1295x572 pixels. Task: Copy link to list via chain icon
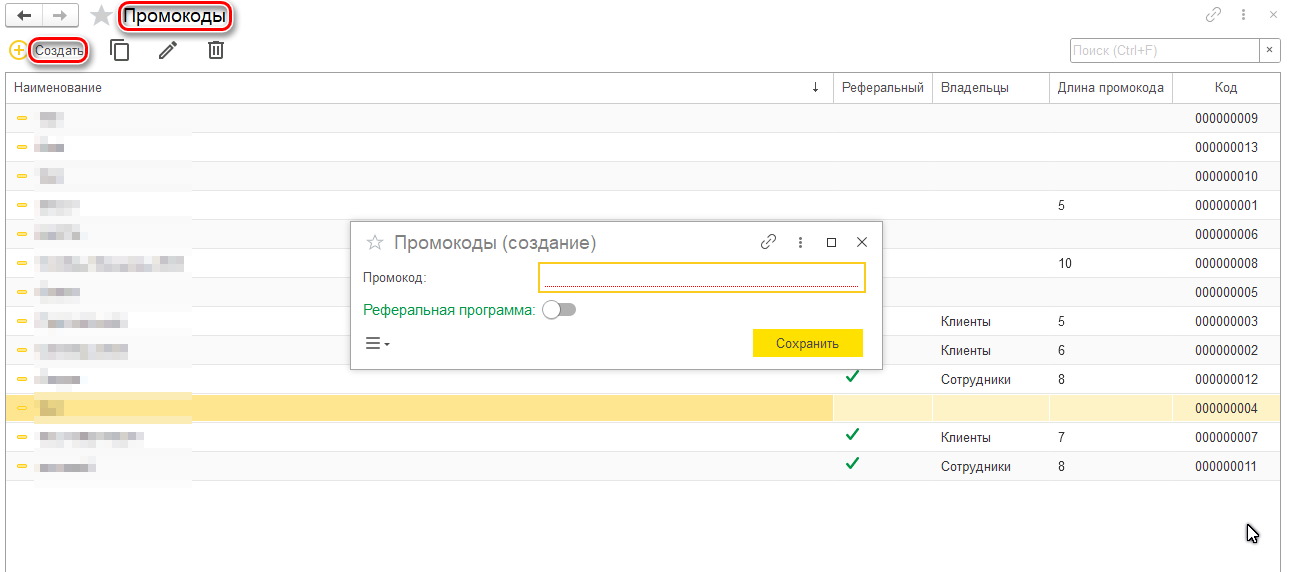click(1214, 15)
